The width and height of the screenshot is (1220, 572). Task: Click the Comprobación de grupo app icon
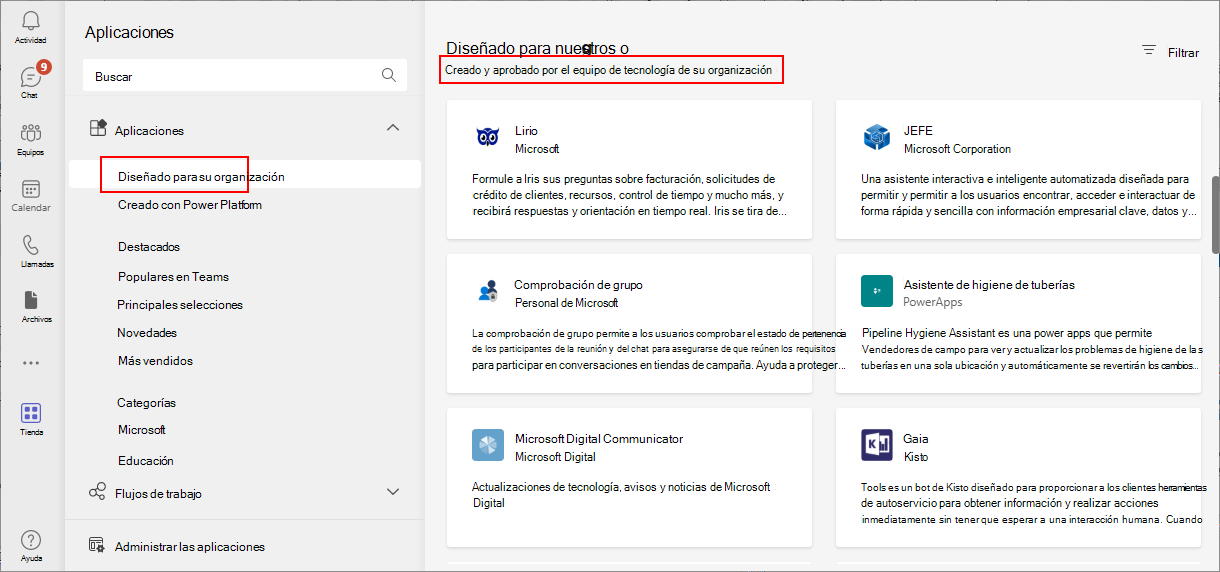tap(487, 292)
